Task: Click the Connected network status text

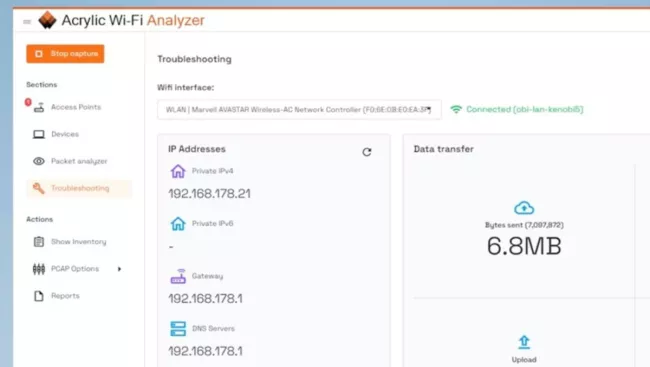Action: coord(524,109)
